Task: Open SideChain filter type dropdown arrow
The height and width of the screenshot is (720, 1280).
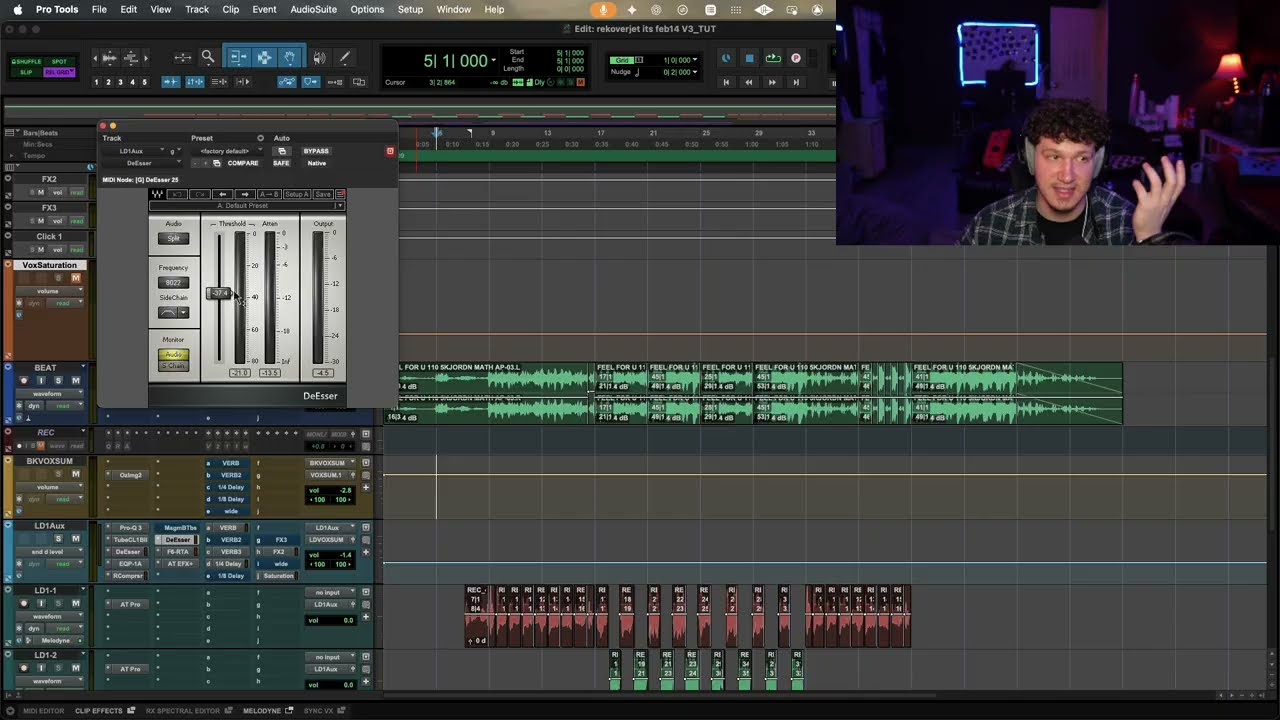Action: point(183,313)
